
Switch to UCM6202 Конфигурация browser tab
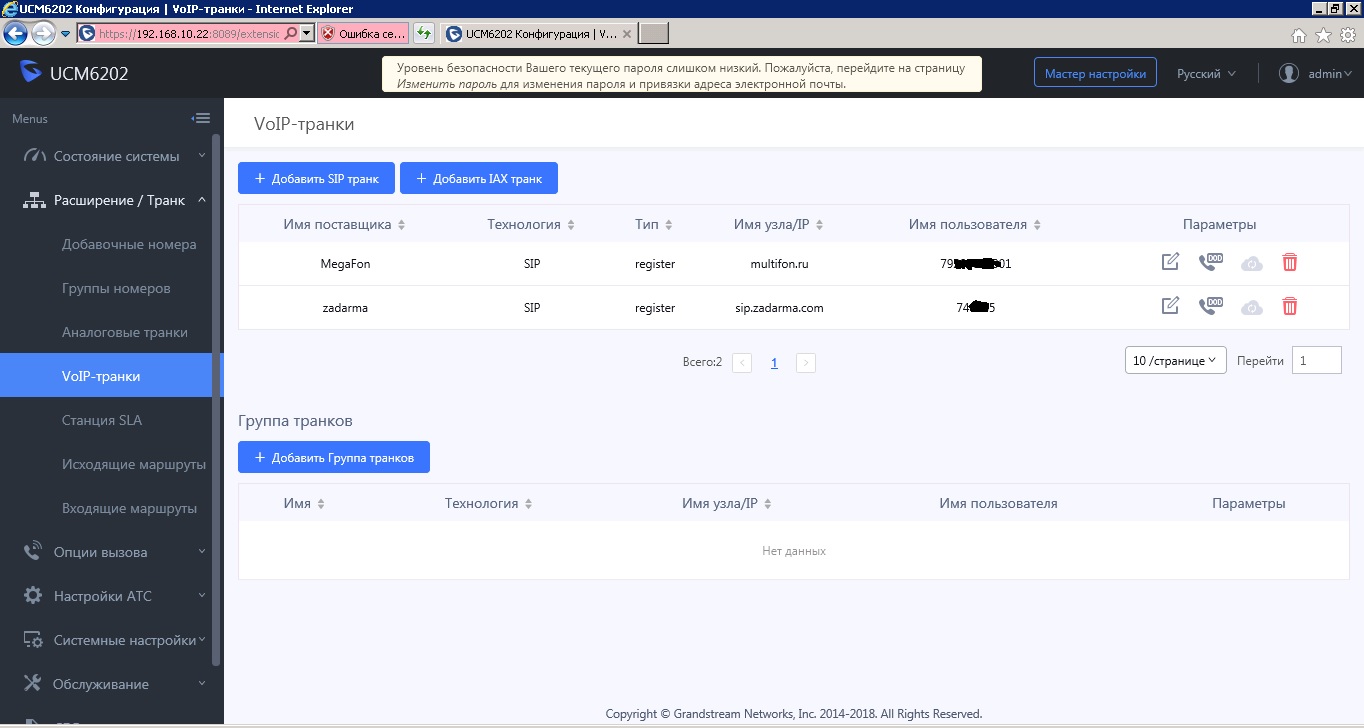[538, 33]
